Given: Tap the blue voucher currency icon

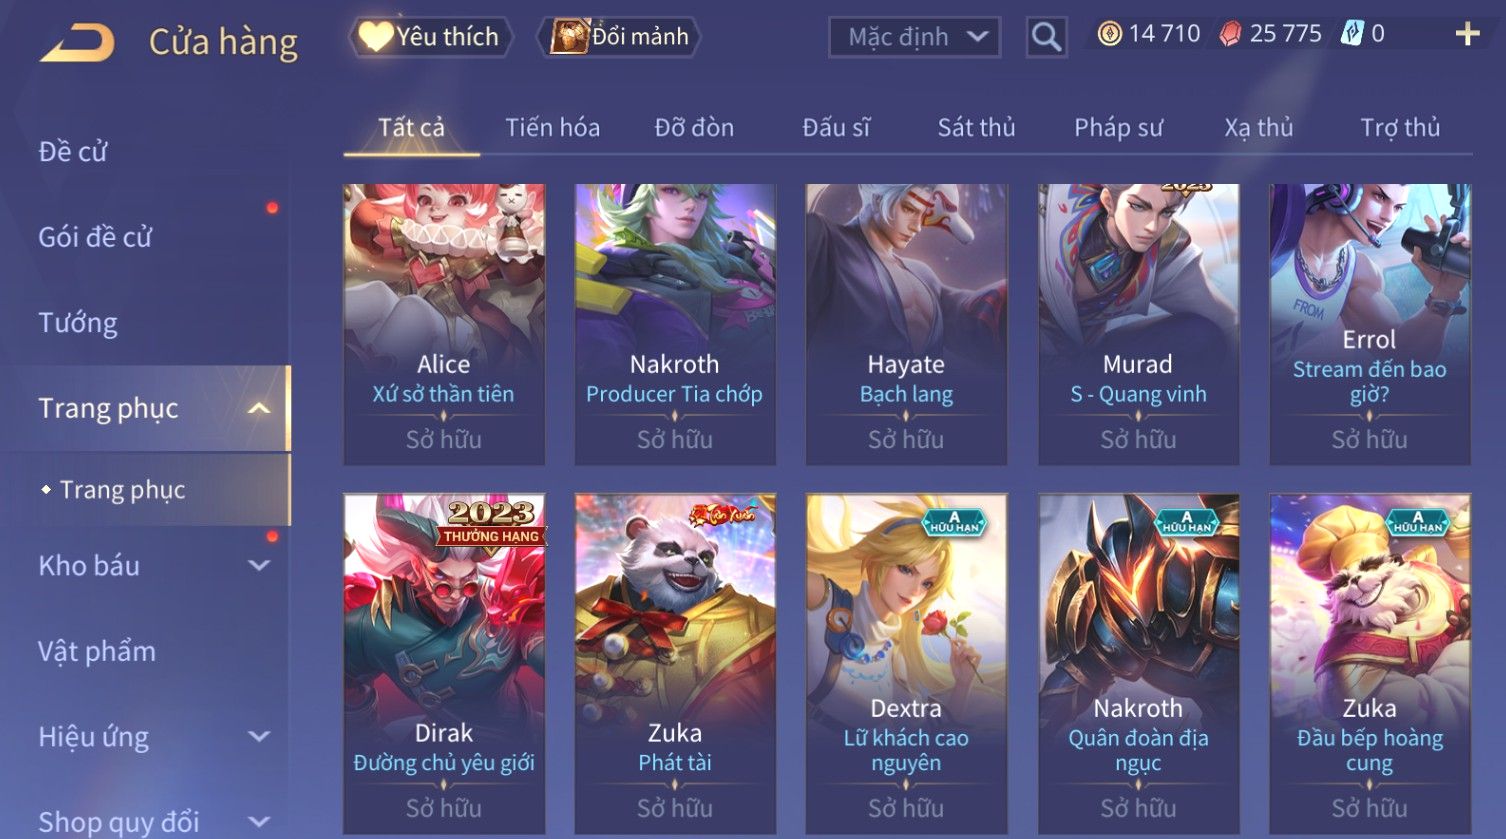Looking at the screenshot, I should pos(1351,33).
